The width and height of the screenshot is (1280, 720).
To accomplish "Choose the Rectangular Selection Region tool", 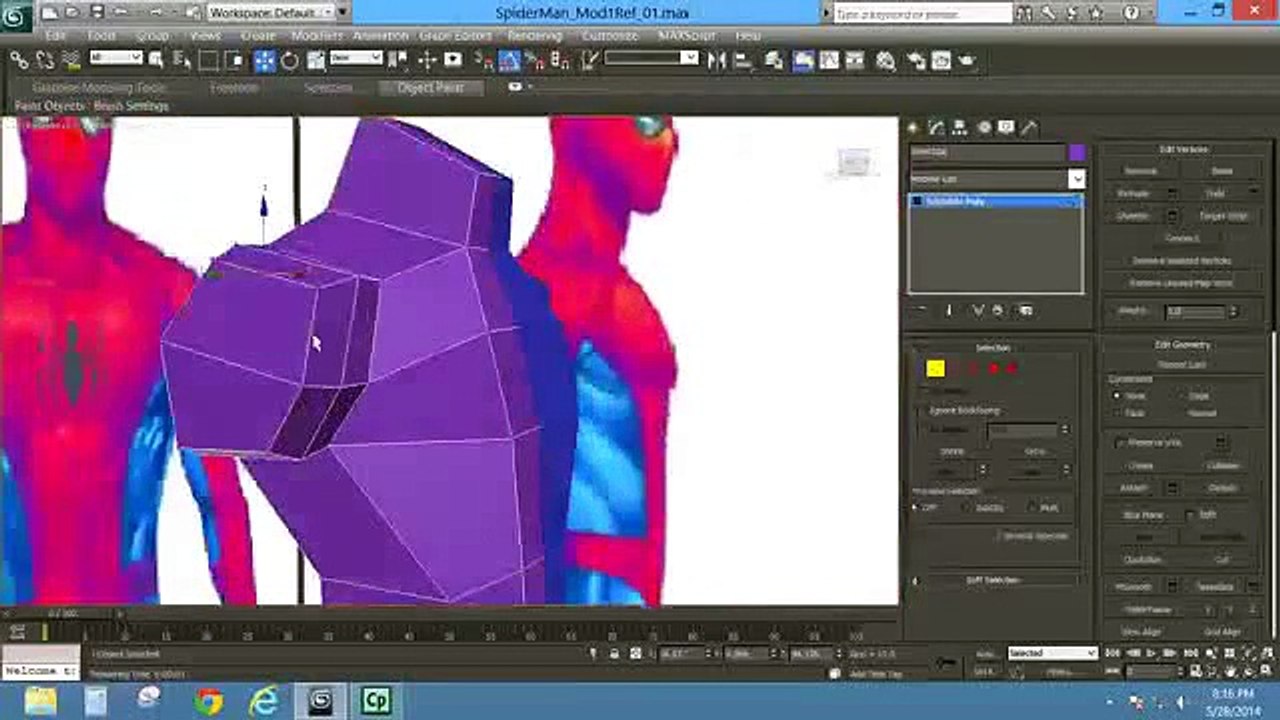I will point(207,60).
